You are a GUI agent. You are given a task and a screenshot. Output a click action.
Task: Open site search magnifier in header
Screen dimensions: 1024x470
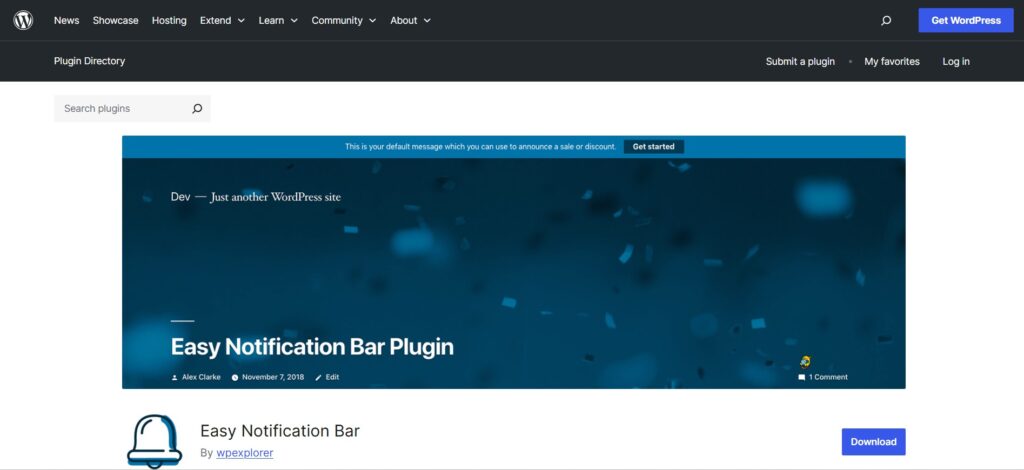click(885, 20)
